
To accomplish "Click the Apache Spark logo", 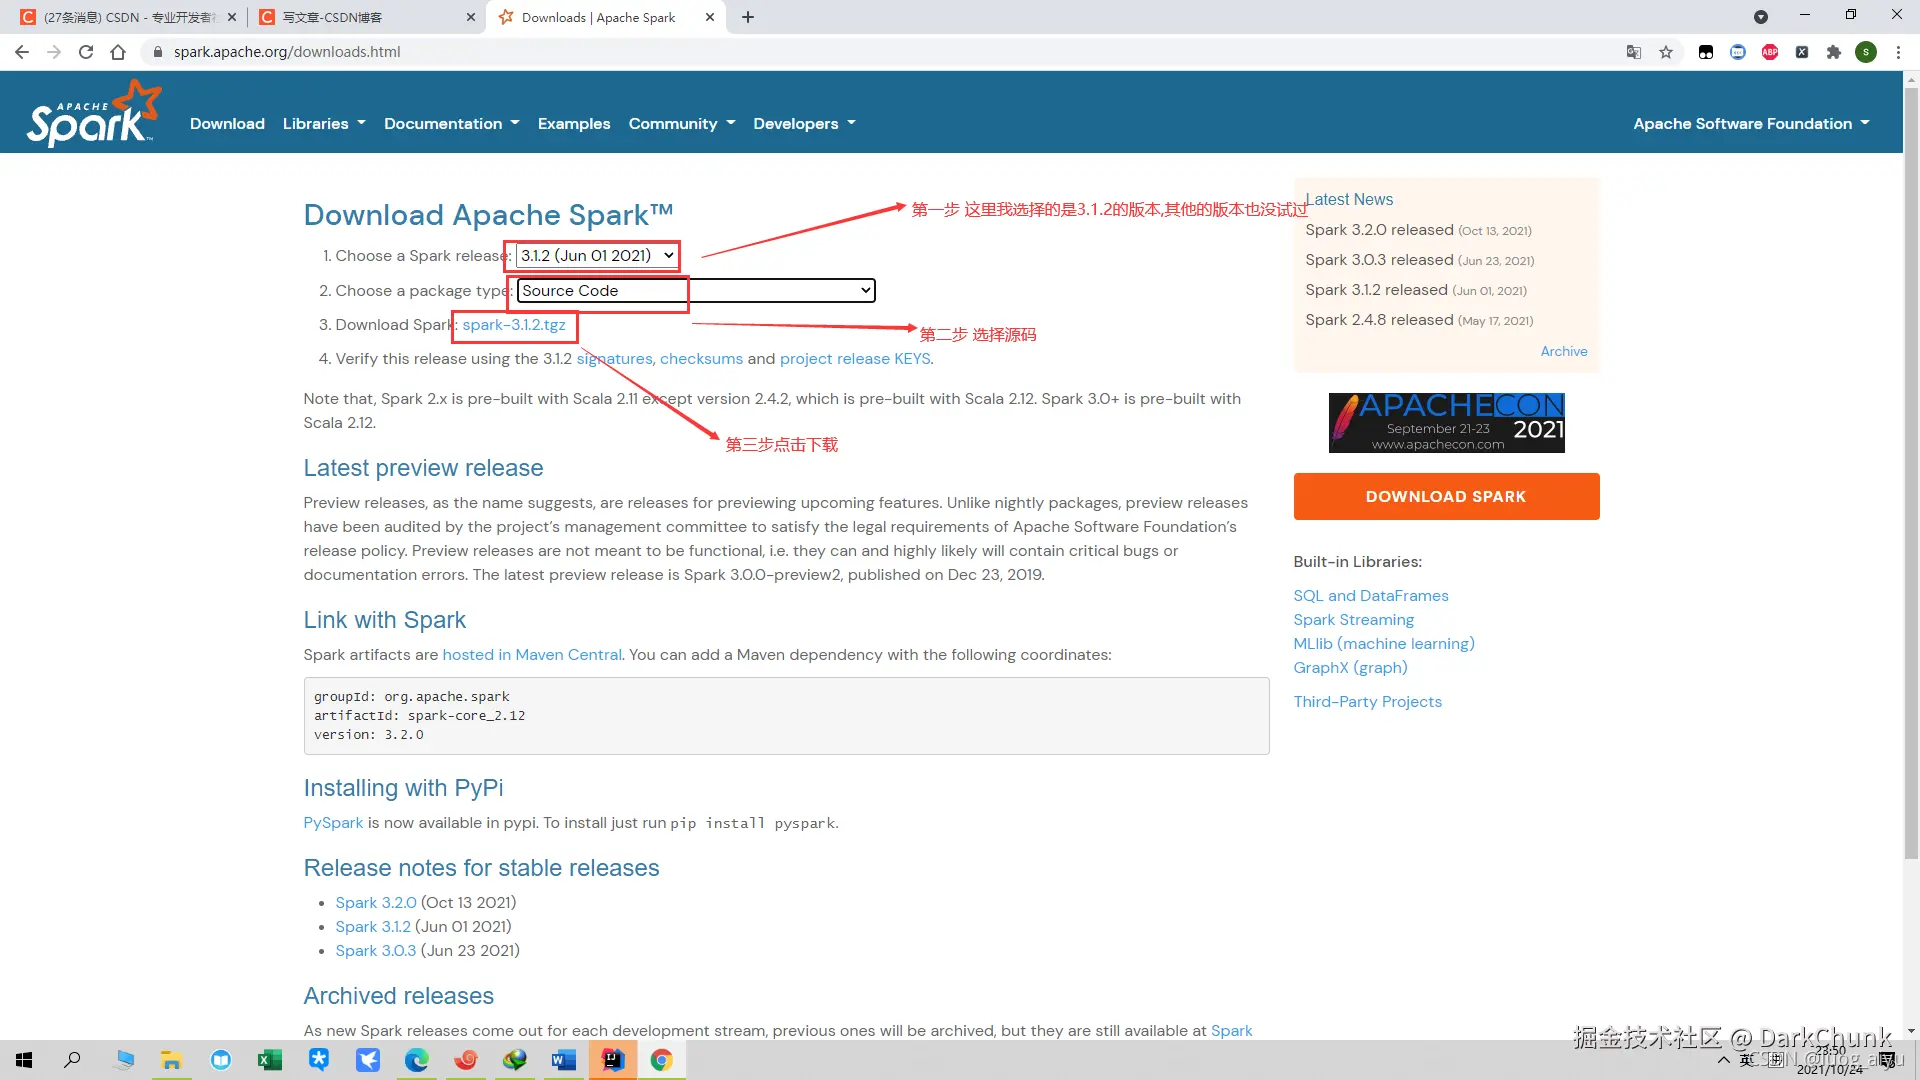I will click(x=93, y=114).
